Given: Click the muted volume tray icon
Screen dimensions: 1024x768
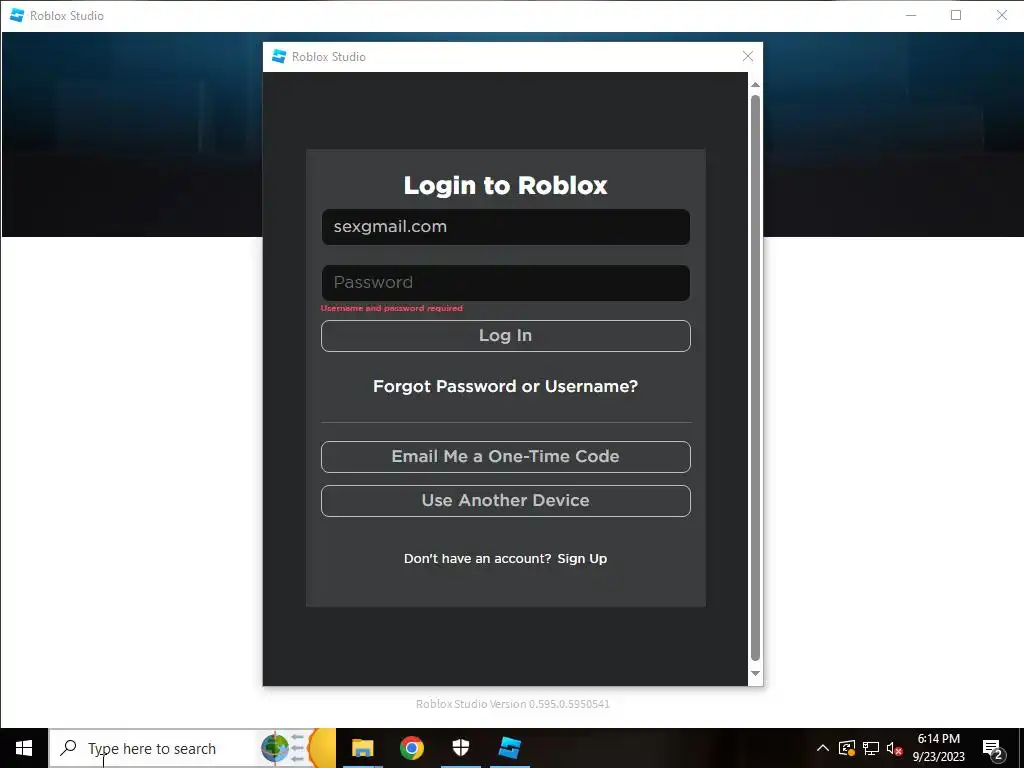Looking at the screenshot, I should [894, 748].
